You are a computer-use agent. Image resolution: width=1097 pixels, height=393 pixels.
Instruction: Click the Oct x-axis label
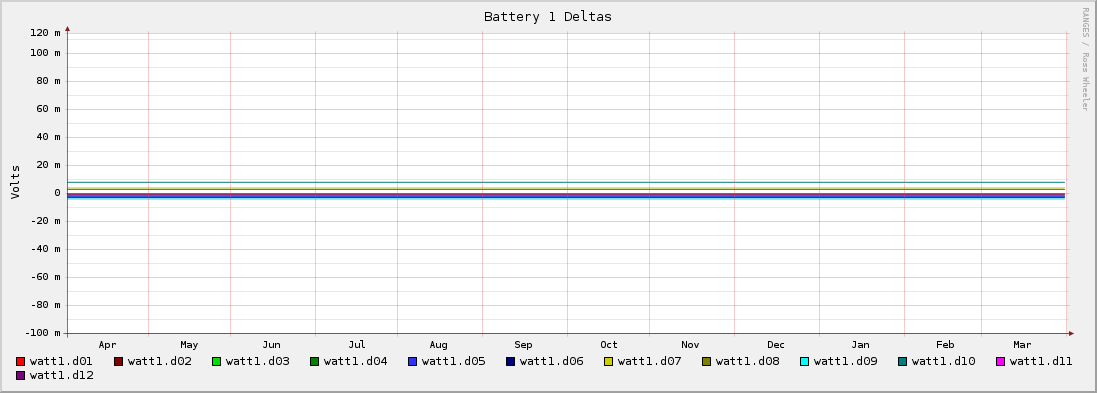(x=609, y=345)
